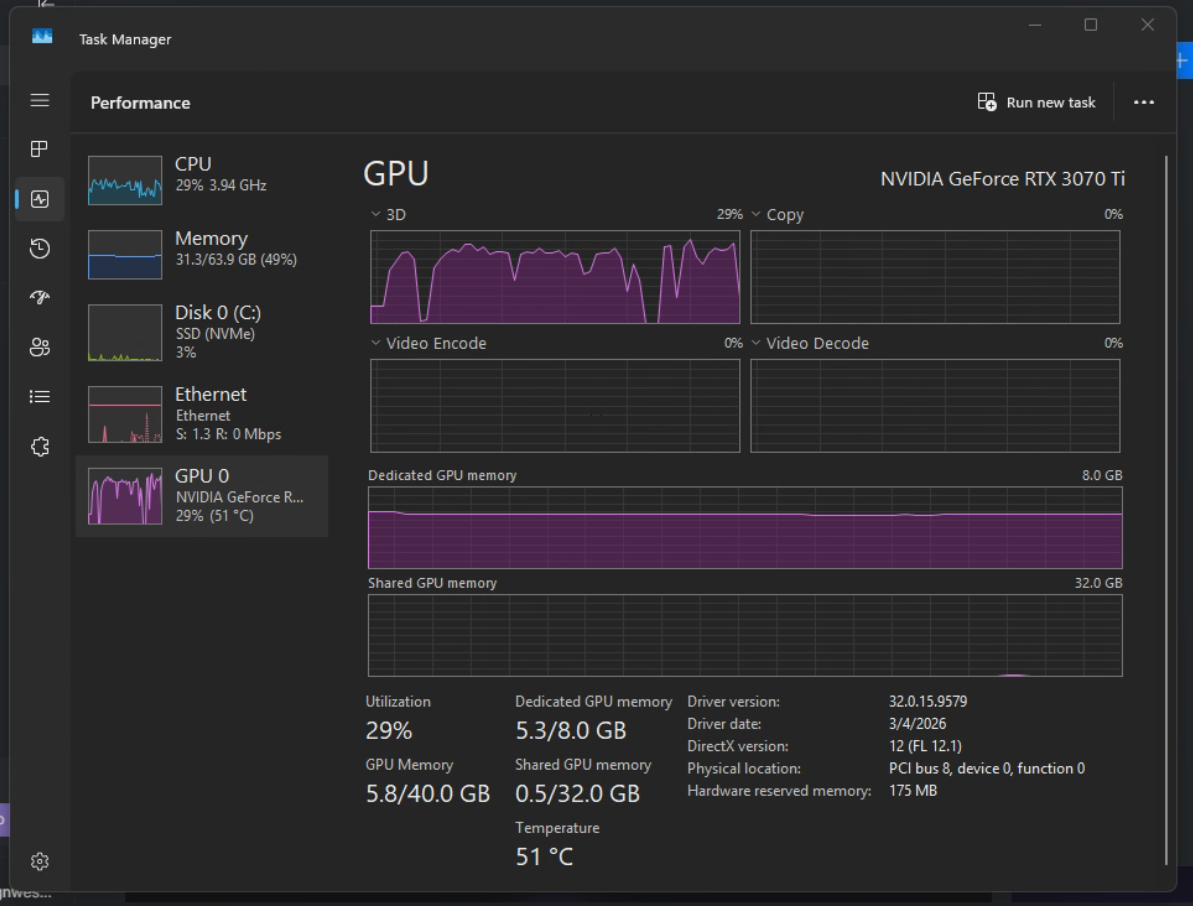Select Memory in the performance list
This screenshot has height=906, width=1193.
click(x=201, y=253)
